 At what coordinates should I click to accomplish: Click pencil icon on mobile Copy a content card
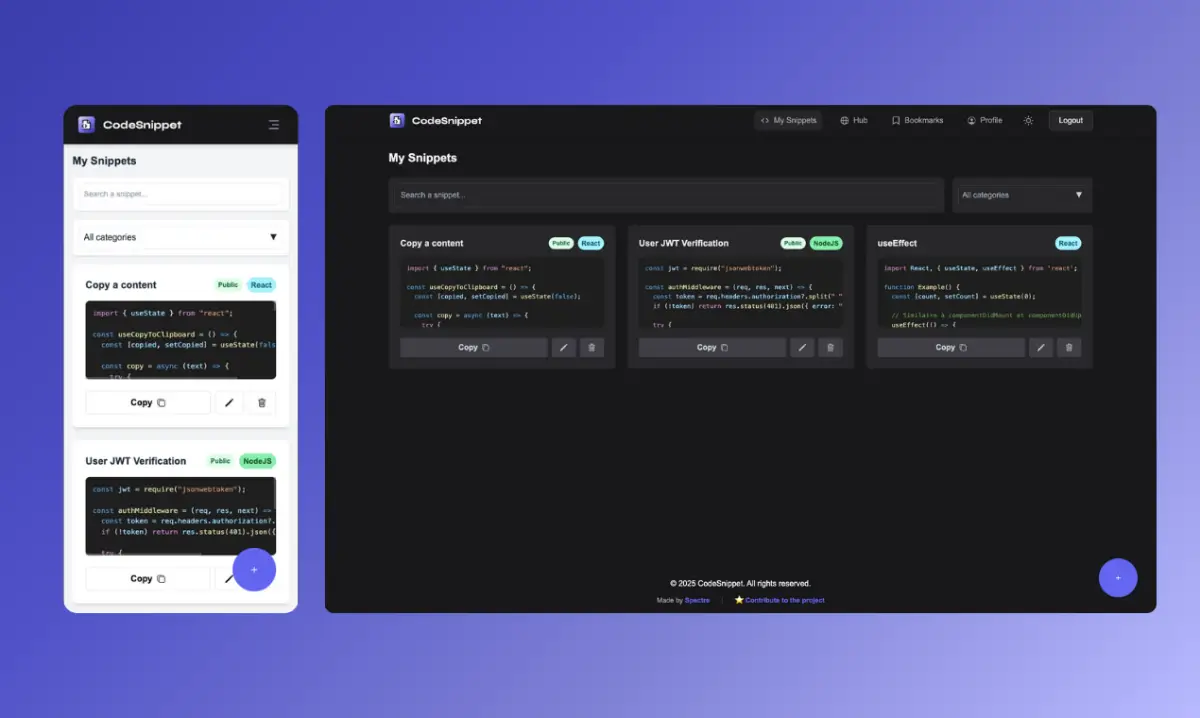coord(230,403)
